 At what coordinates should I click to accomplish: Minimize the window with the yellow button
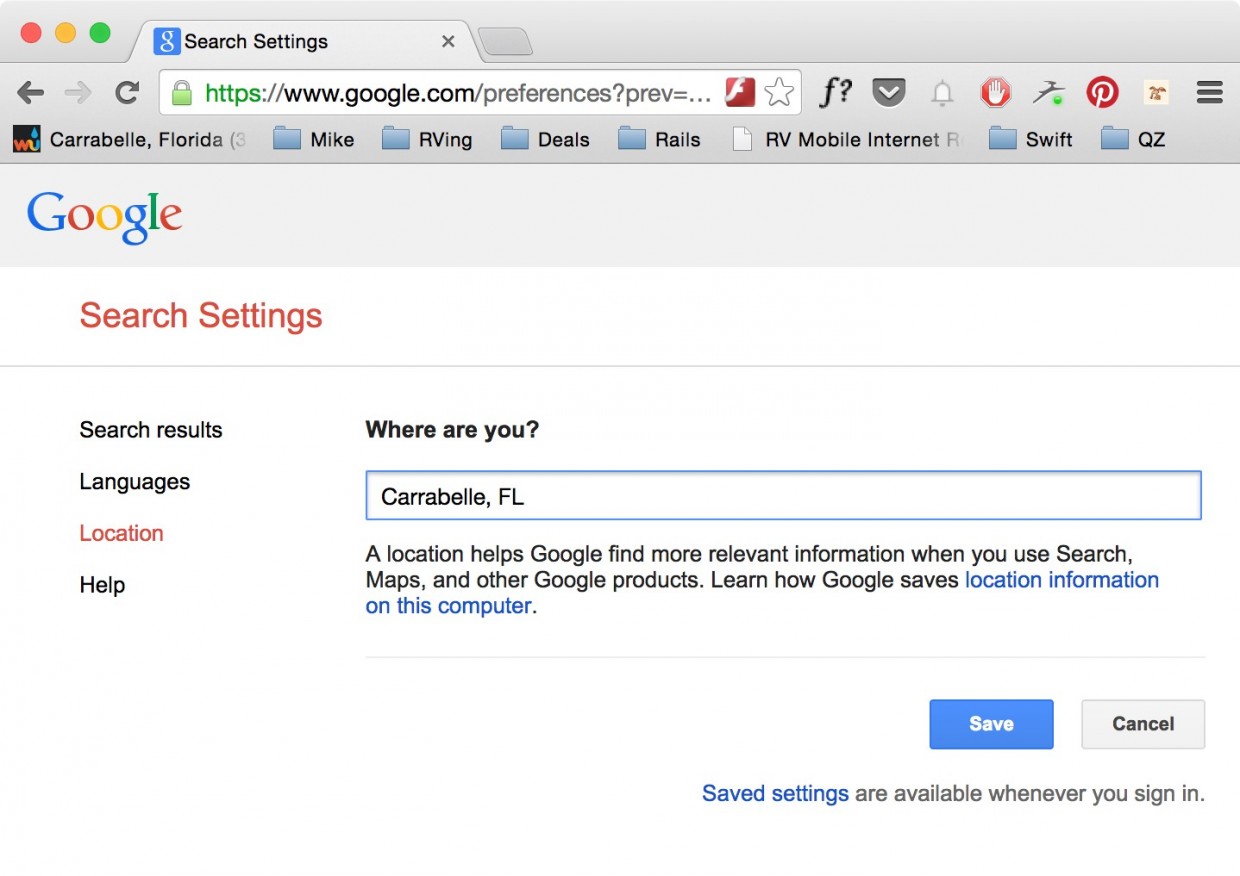pyautogui.click(x=65, y=33)
